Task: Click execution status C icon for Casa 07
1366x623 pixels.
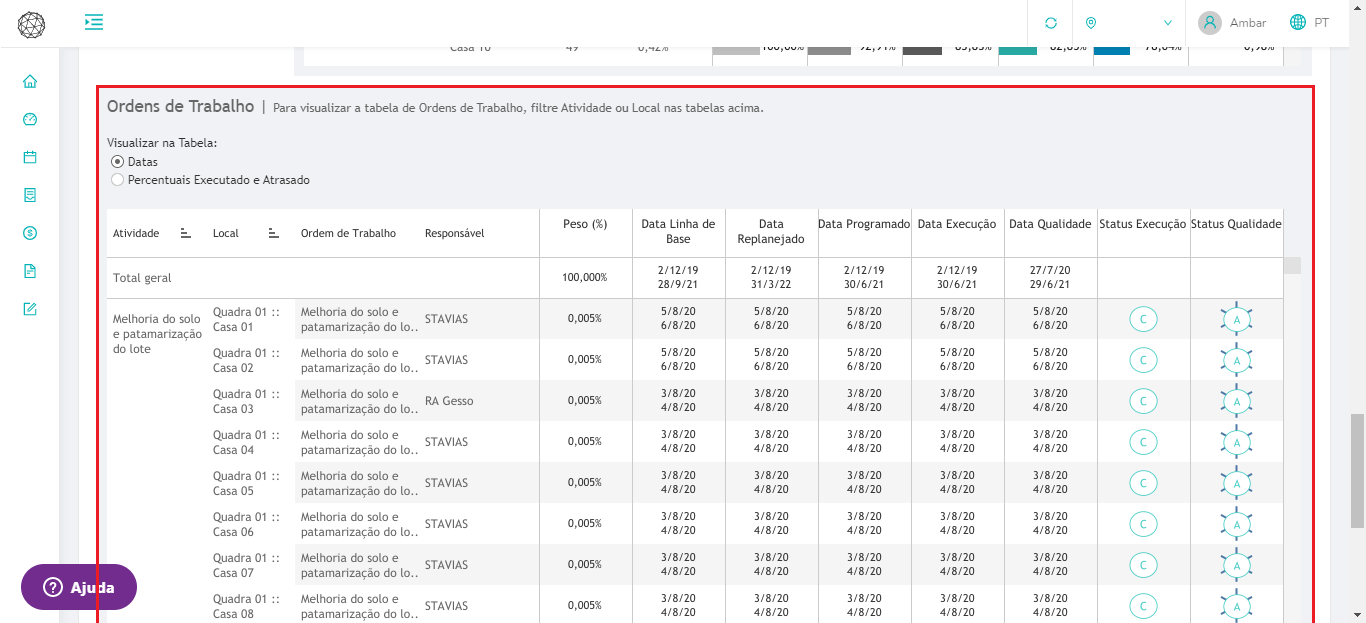Action: tap(1142, 566)
